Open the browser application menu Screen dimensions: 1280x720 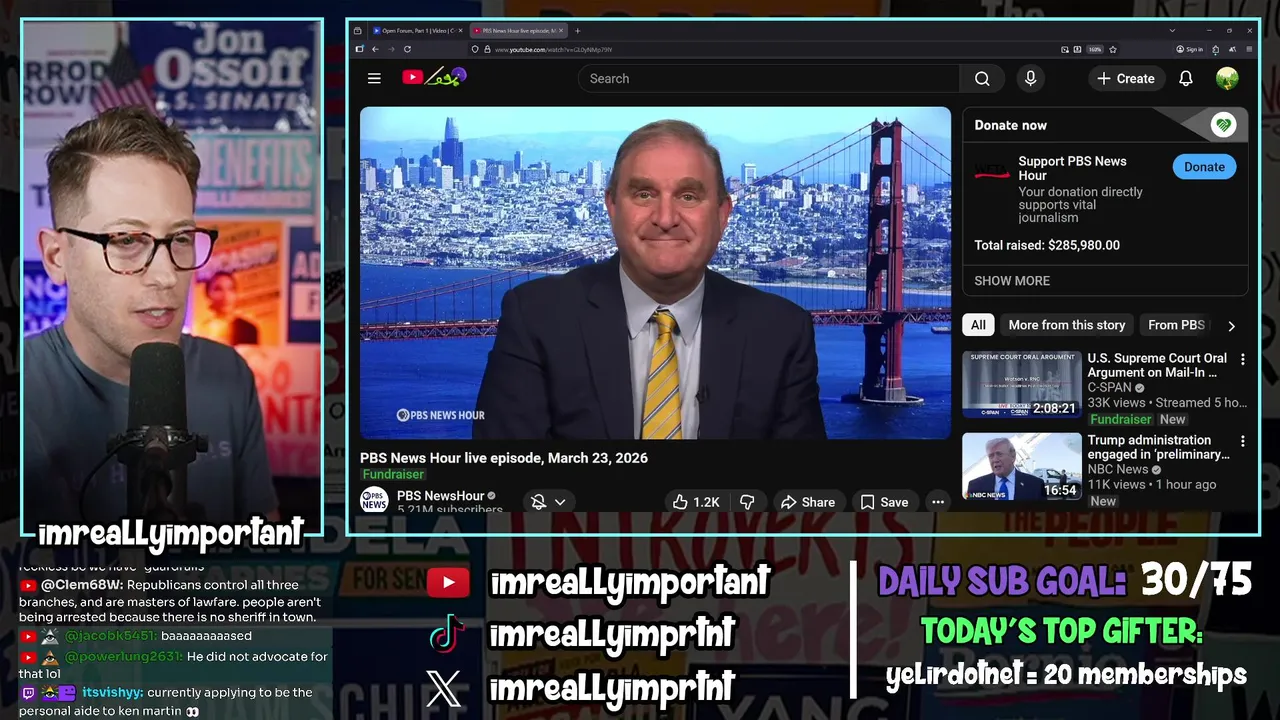1248,49
